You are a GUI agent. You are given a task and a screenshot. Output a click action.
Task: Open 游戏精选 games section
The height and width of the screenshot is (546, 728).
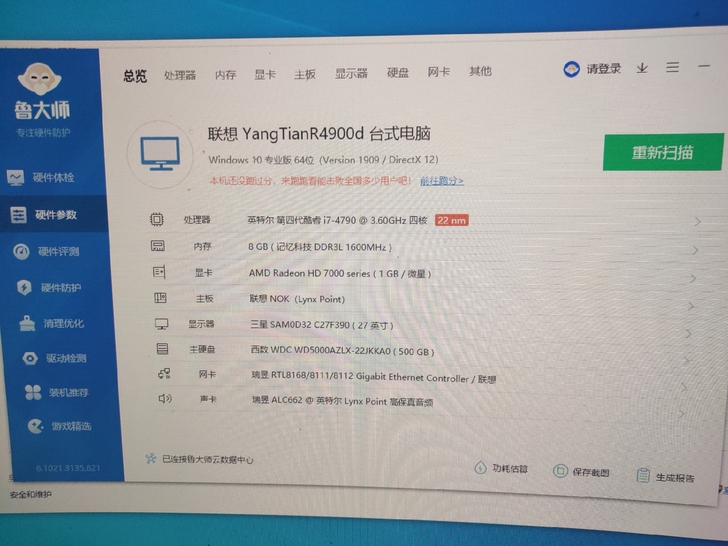click(x=59, y=426)
